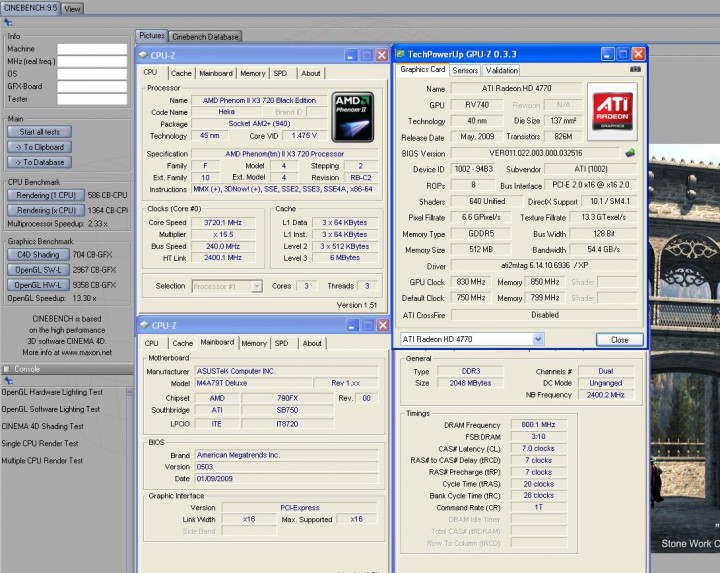Switch to the Sensors tab in GPU-Z

[x=465, y=71]
